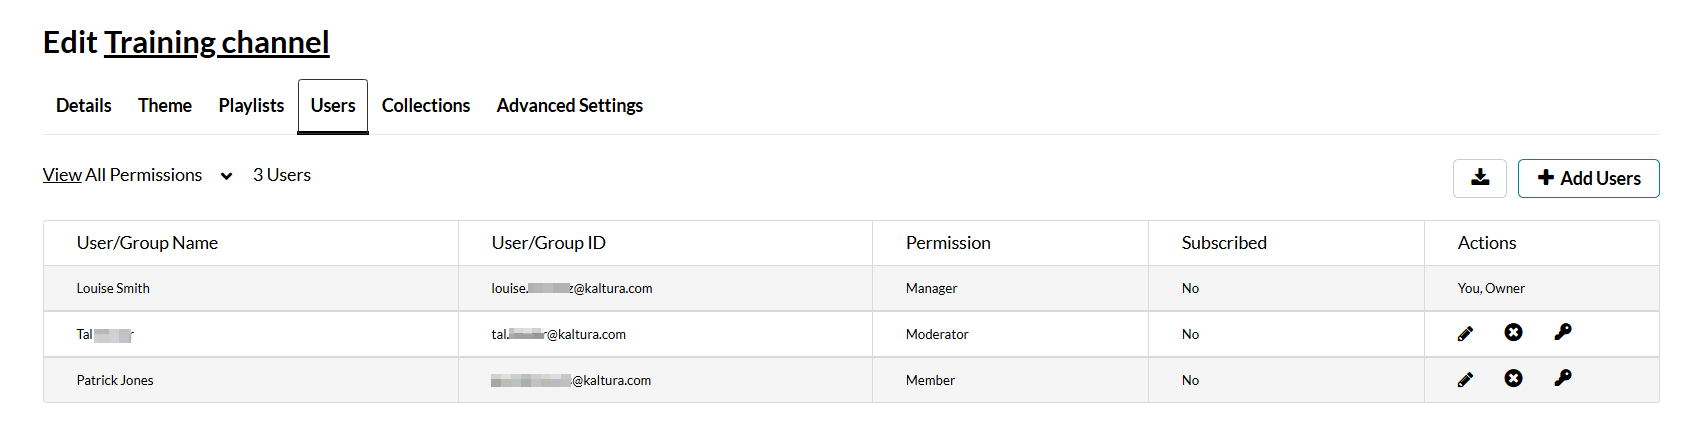The image size is (1685, 429).
Task: Switch to the Theme tab
Action: coord(165,105)
